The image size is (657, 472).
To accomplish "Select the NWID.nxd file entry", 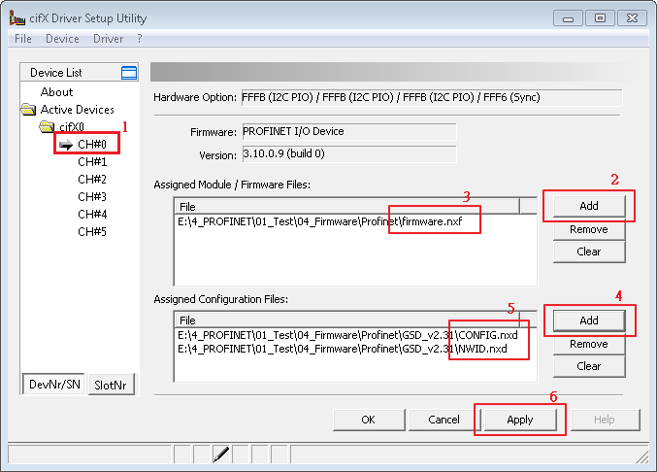I will click(343, 349).
